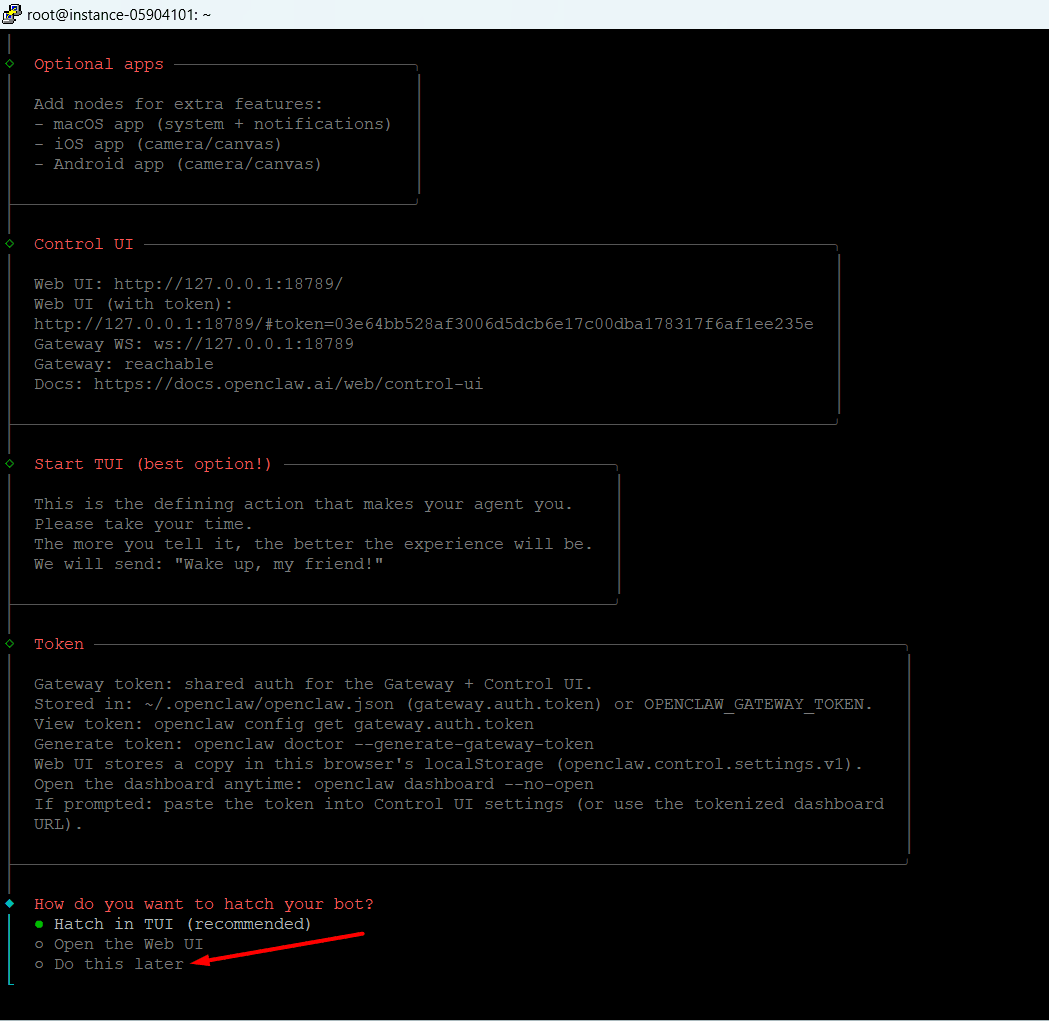Click the openclaw doctor --generate-gateway-token command text
This screenshot has width=1049, height=1021.
pos(393,744)
